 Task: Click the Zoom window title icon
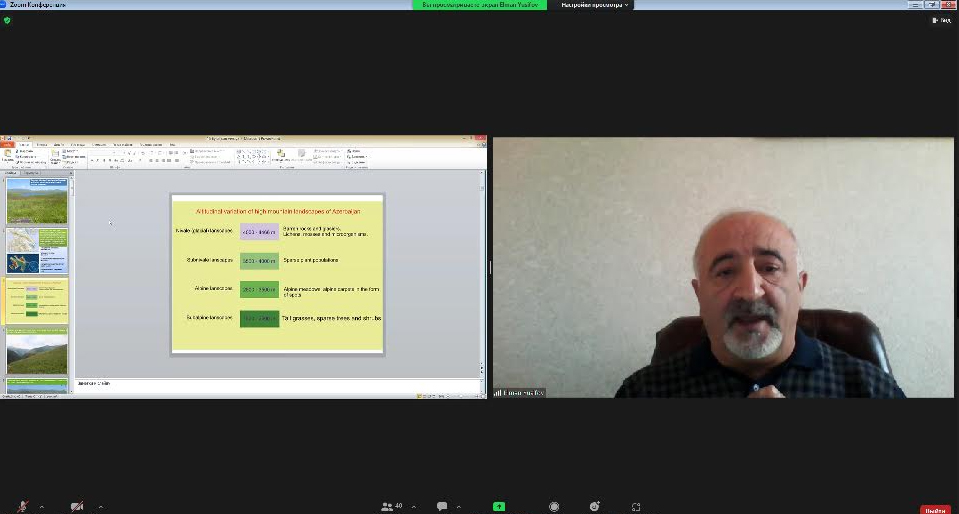(2, 4)
